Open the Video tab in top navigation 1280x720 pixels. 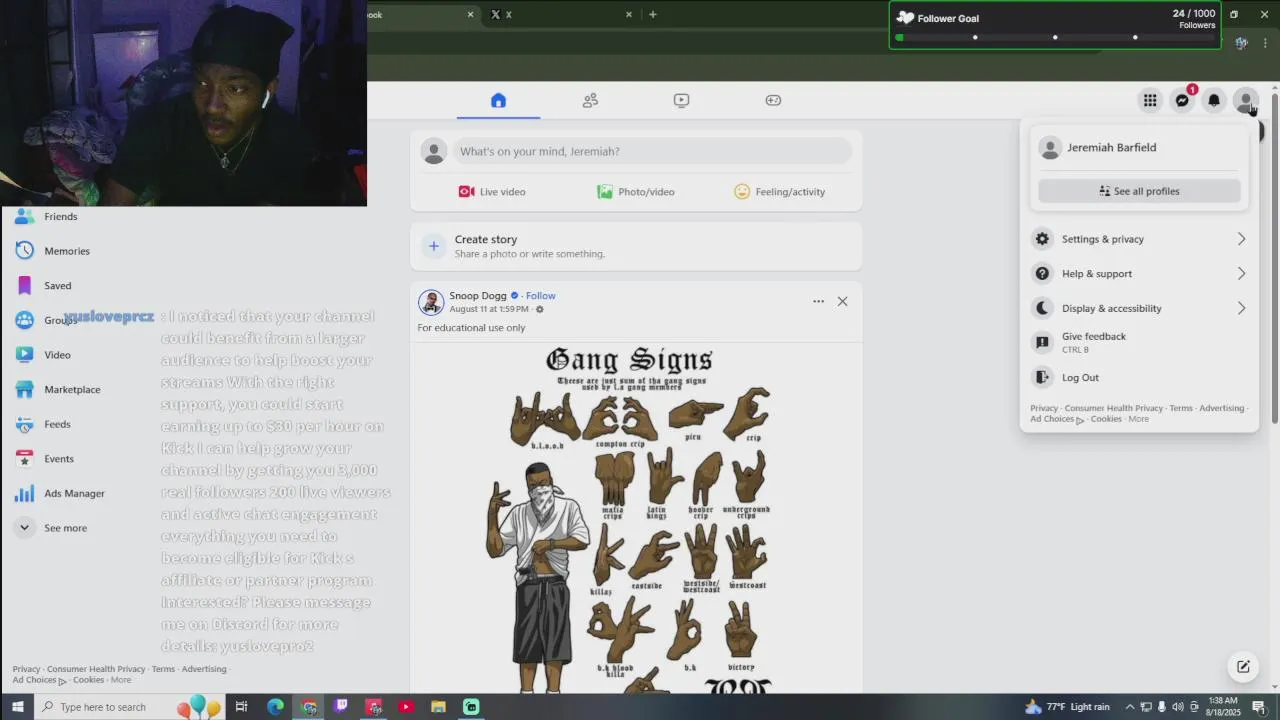(681, 100)
